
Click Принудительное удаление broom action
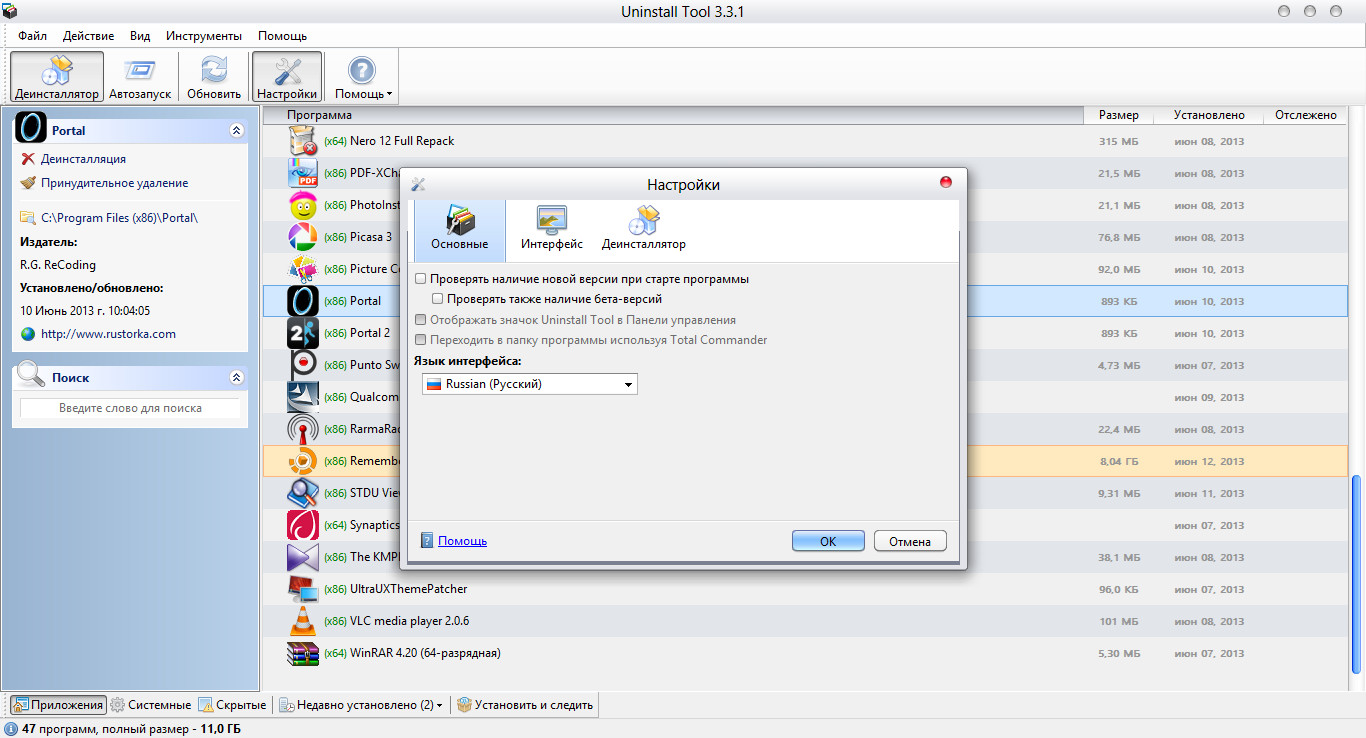click(x=104, y=183)
